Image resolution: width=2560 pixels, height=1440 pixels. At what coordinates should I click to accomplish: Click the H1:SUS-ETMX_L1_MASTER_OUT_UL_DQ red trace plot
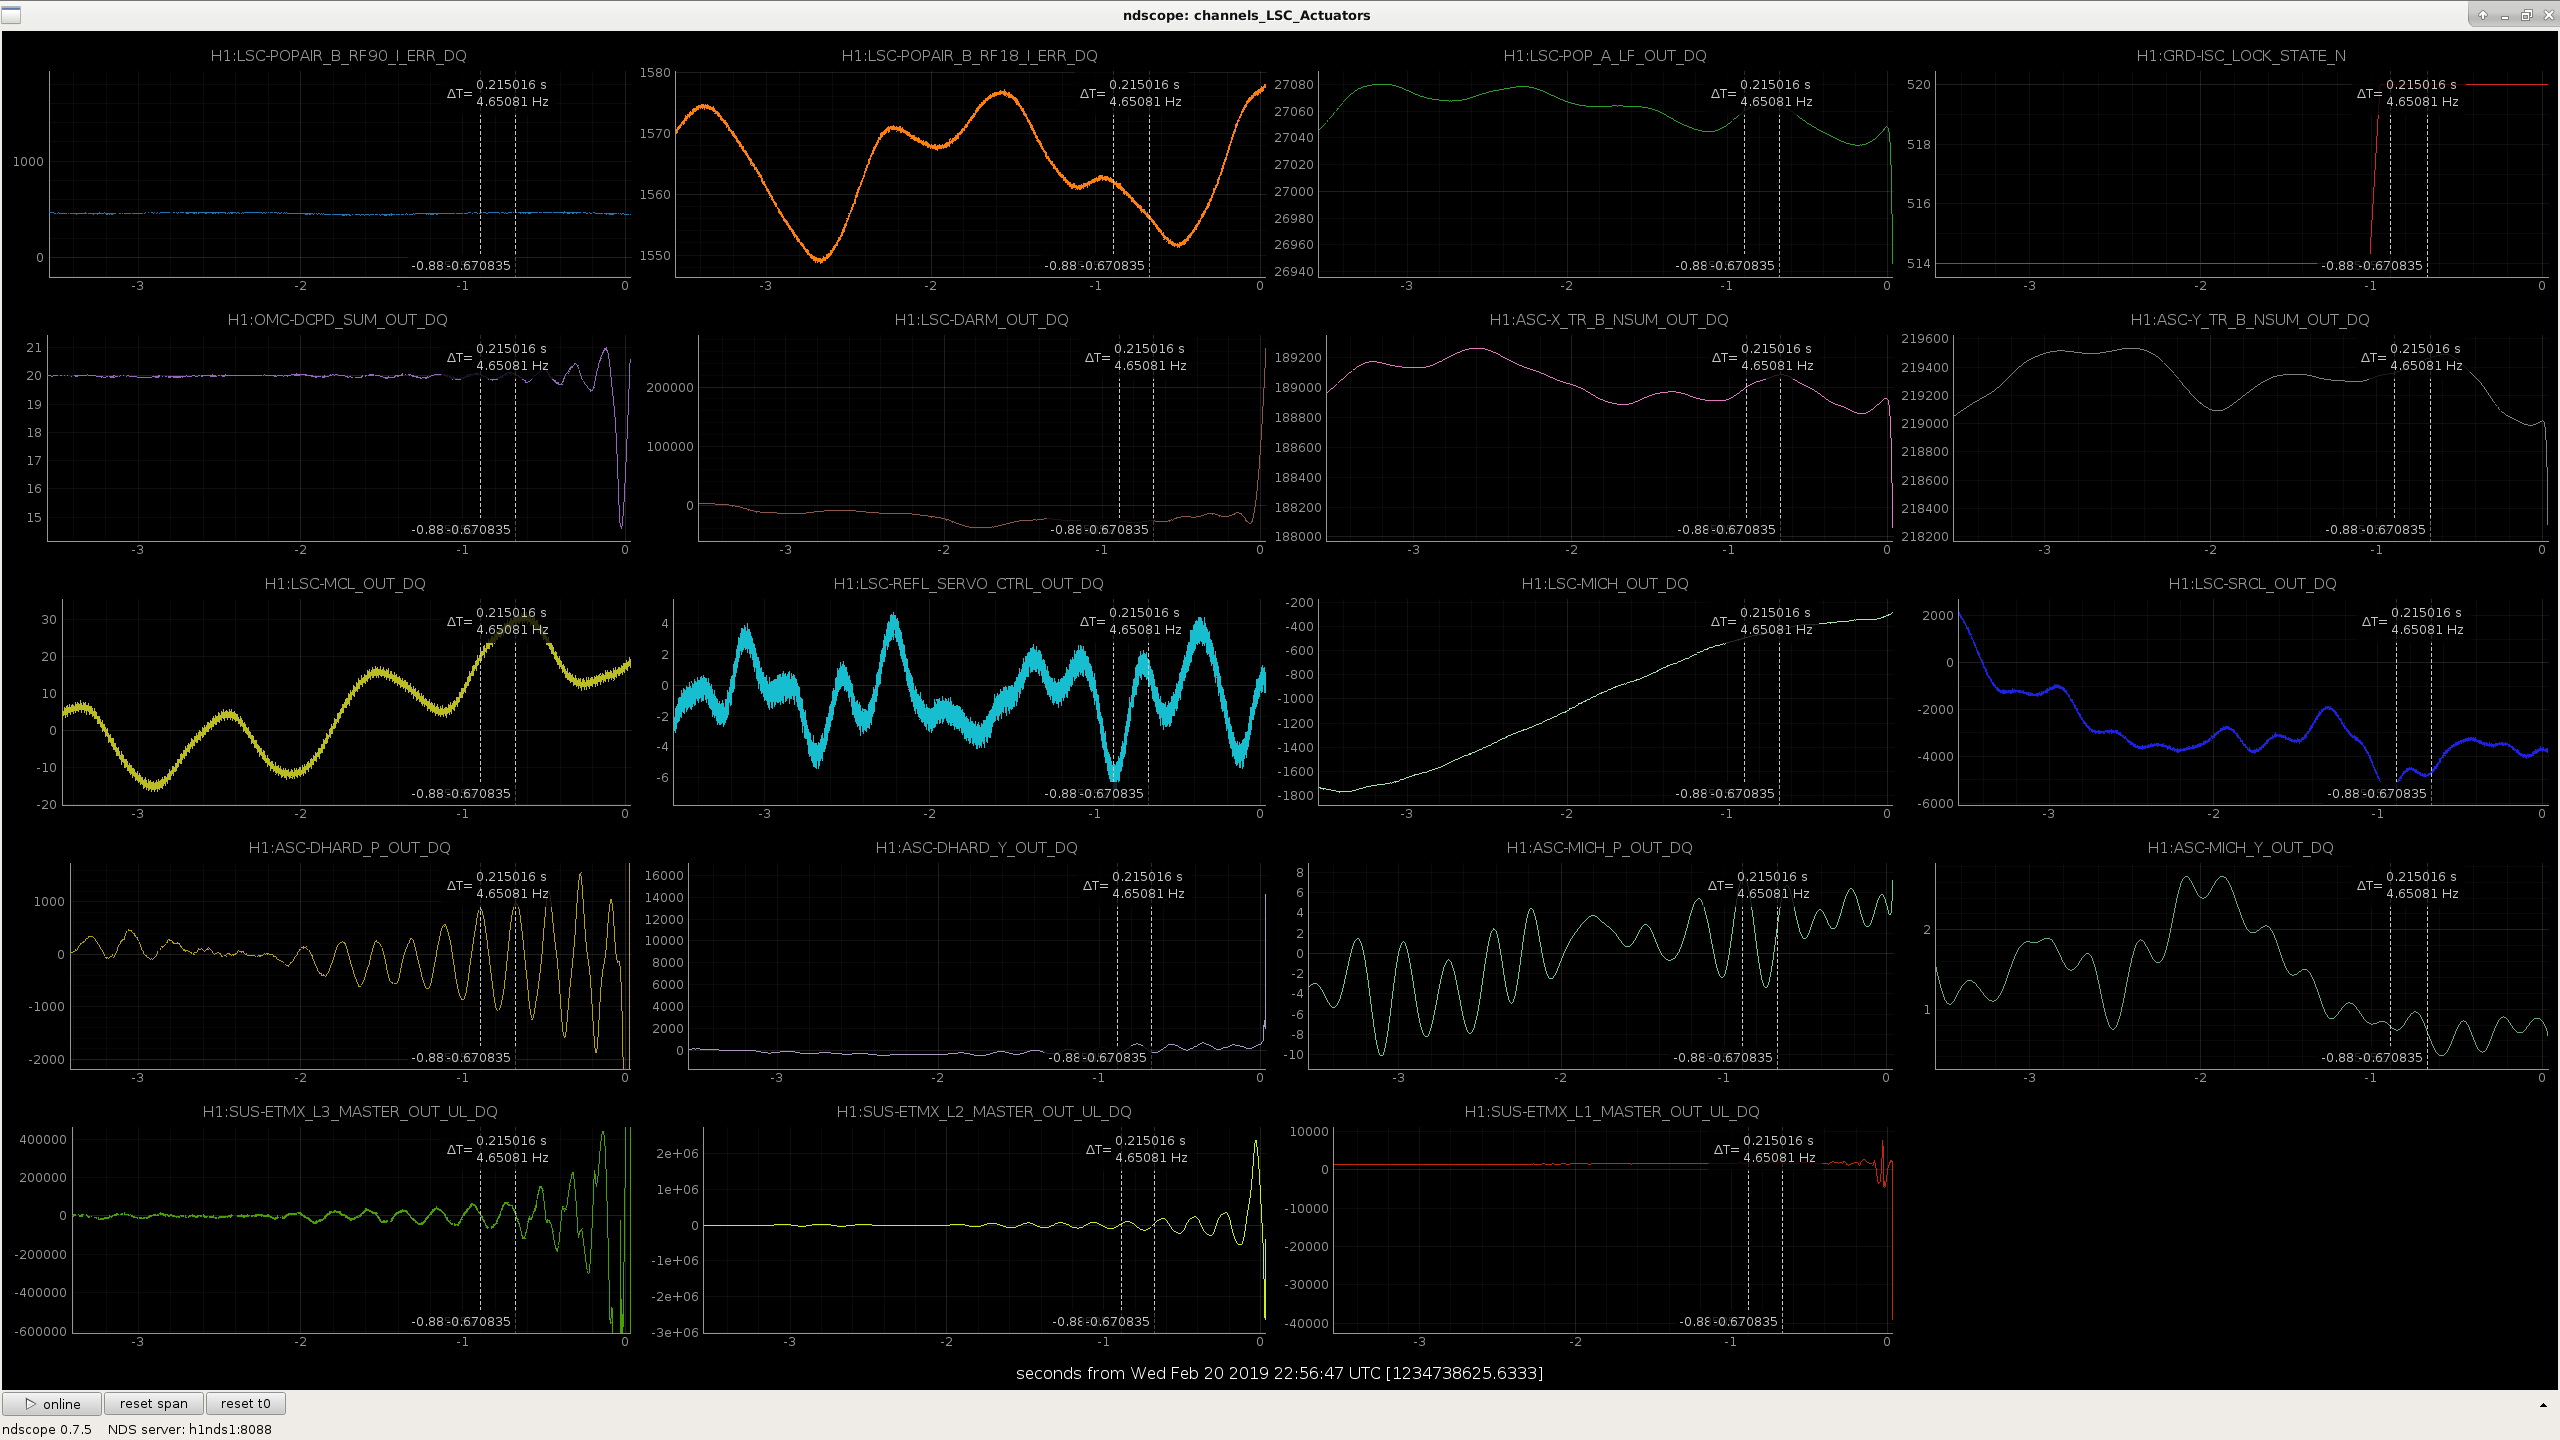[1612, 1230]
